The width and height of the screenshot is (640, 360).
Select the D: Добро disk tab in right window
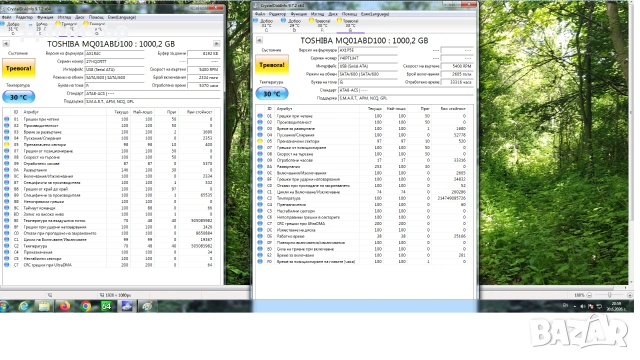(x=294, y=24)
